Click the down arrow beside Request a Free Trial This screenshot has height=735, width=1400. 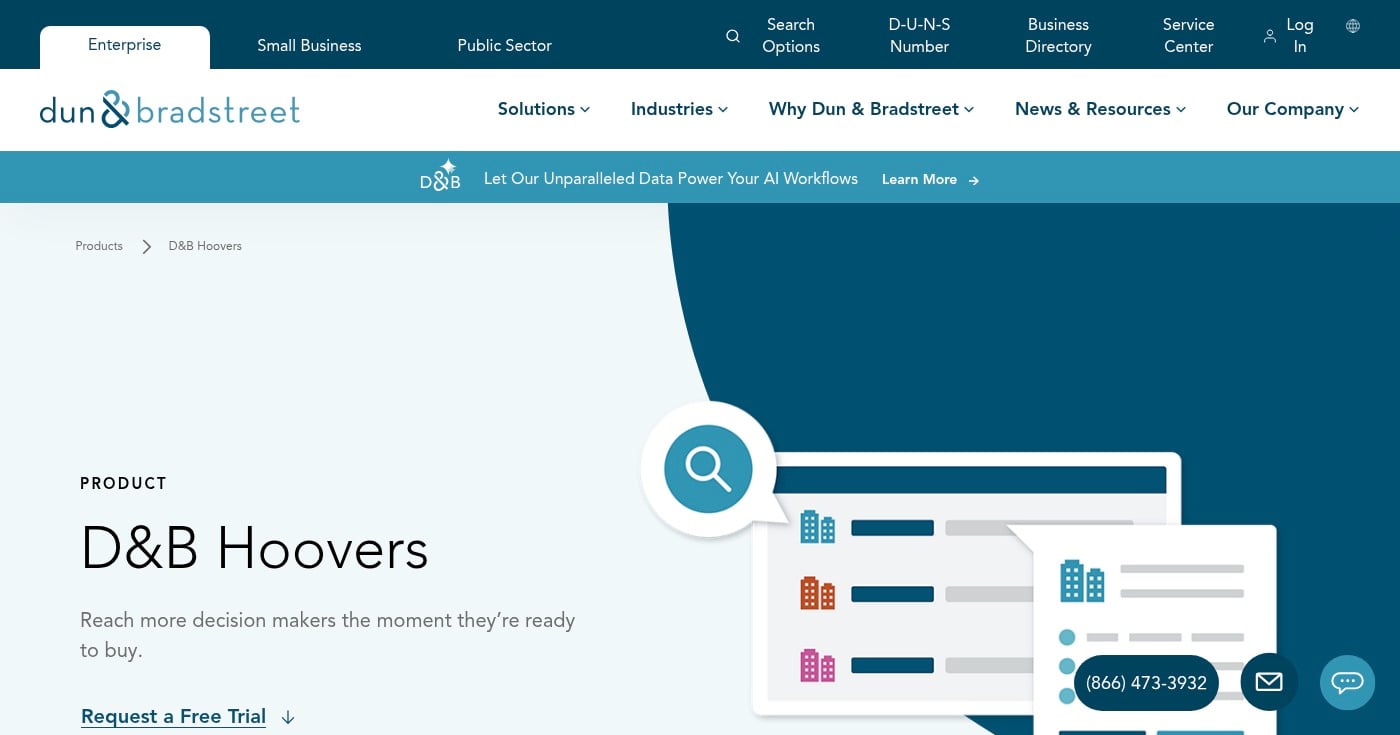(288, 717)
